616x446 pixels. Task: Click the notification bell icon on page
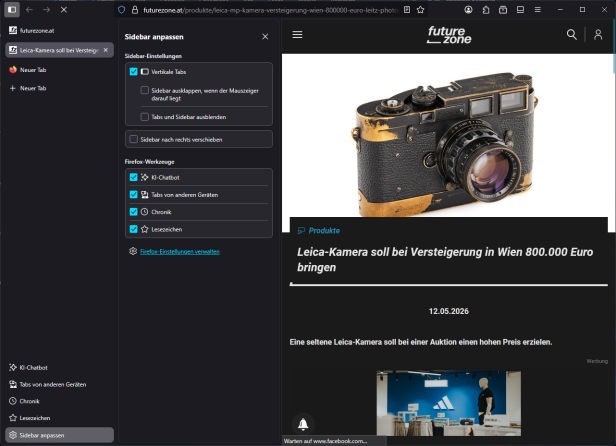303,424
